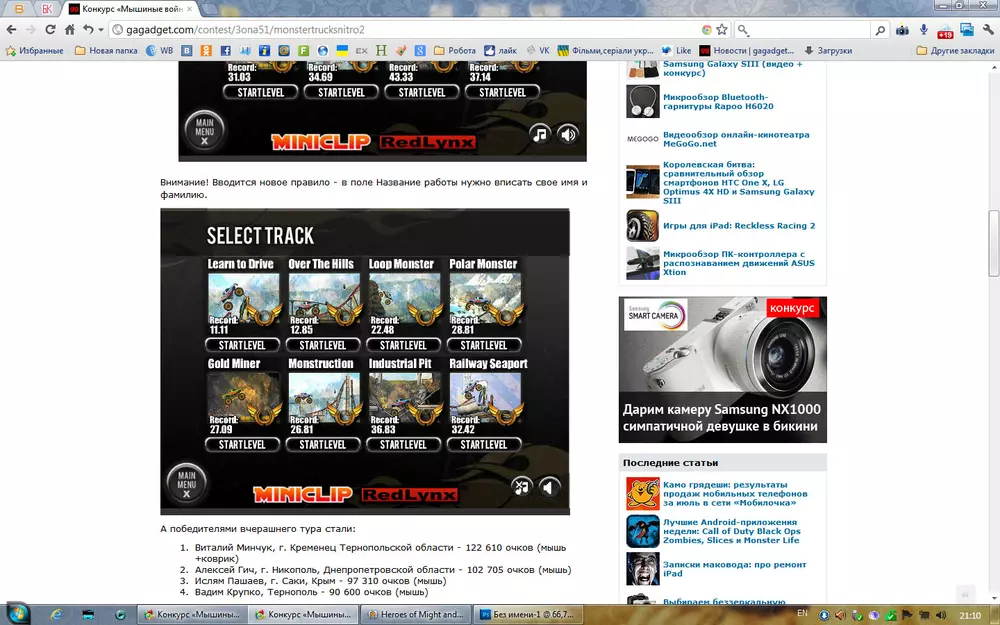
Task: Open the VK bookmark in the bookmarks bar
Action: tap(537, 50)
